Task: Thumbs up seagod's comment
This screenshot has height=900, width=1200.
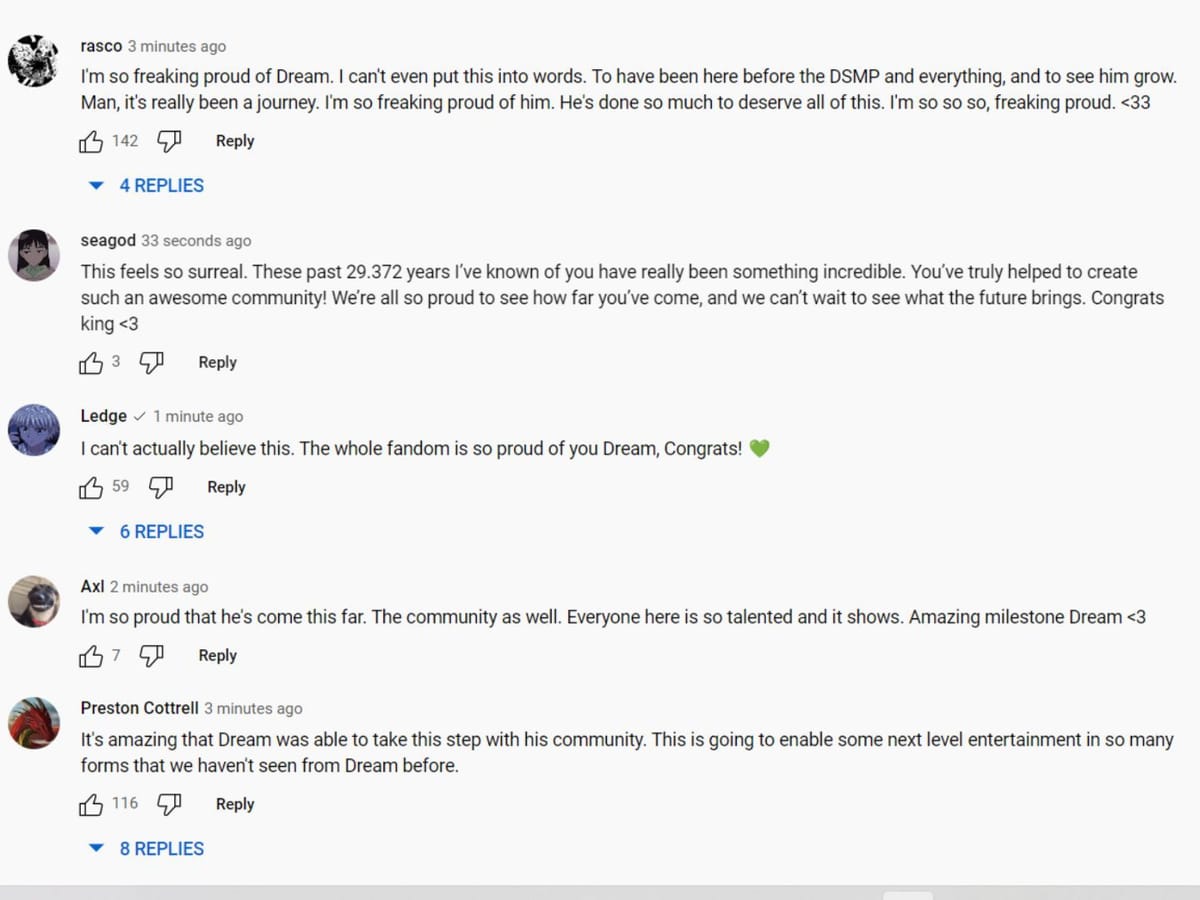Action: click(x=91, y=363)
